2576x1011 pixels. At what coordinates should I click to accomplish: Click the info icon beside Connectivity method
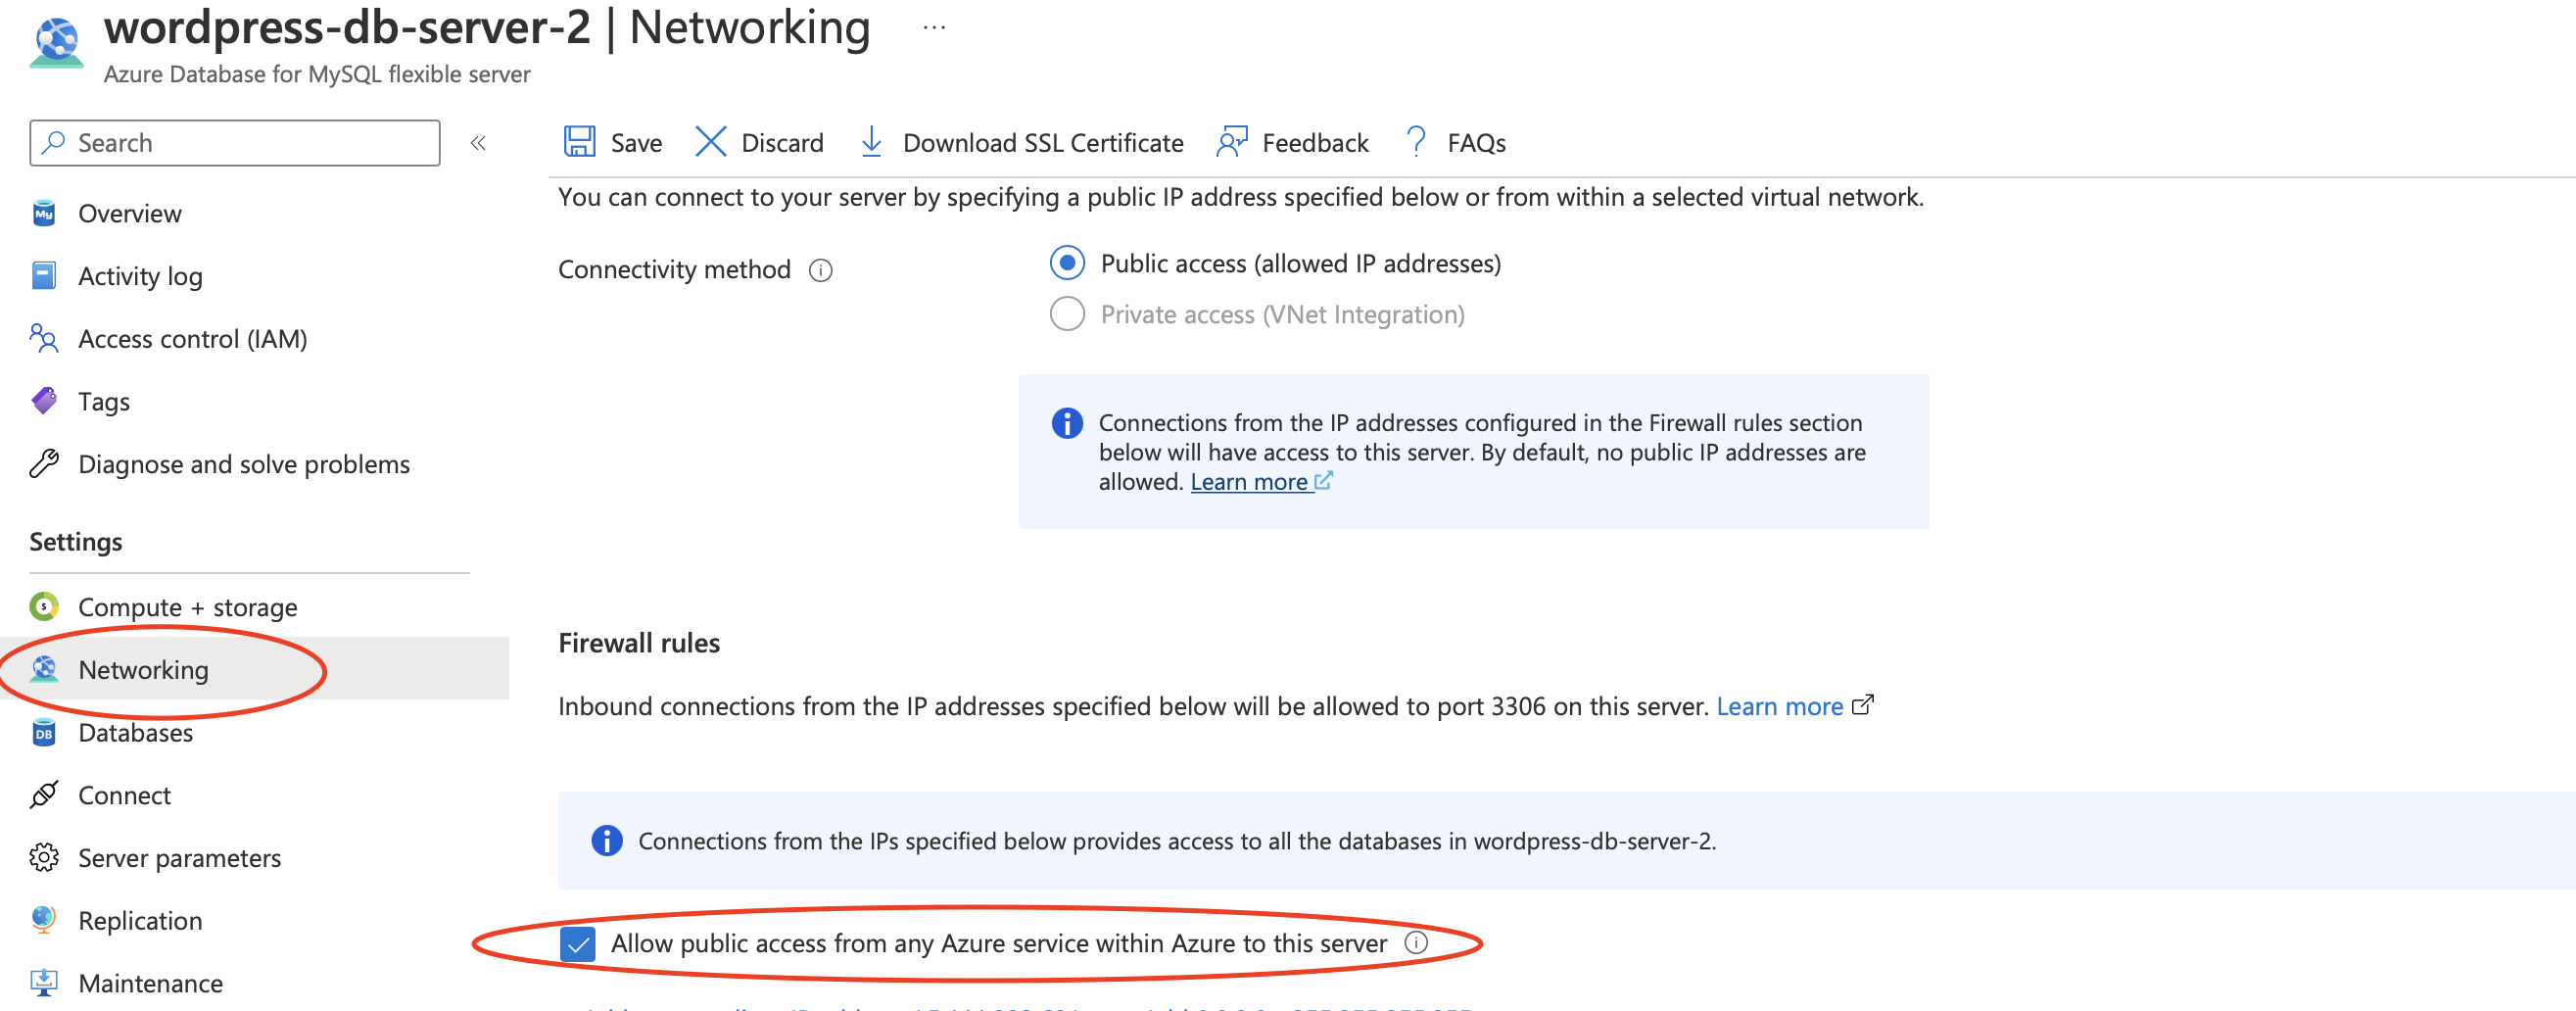coord(820,270)
